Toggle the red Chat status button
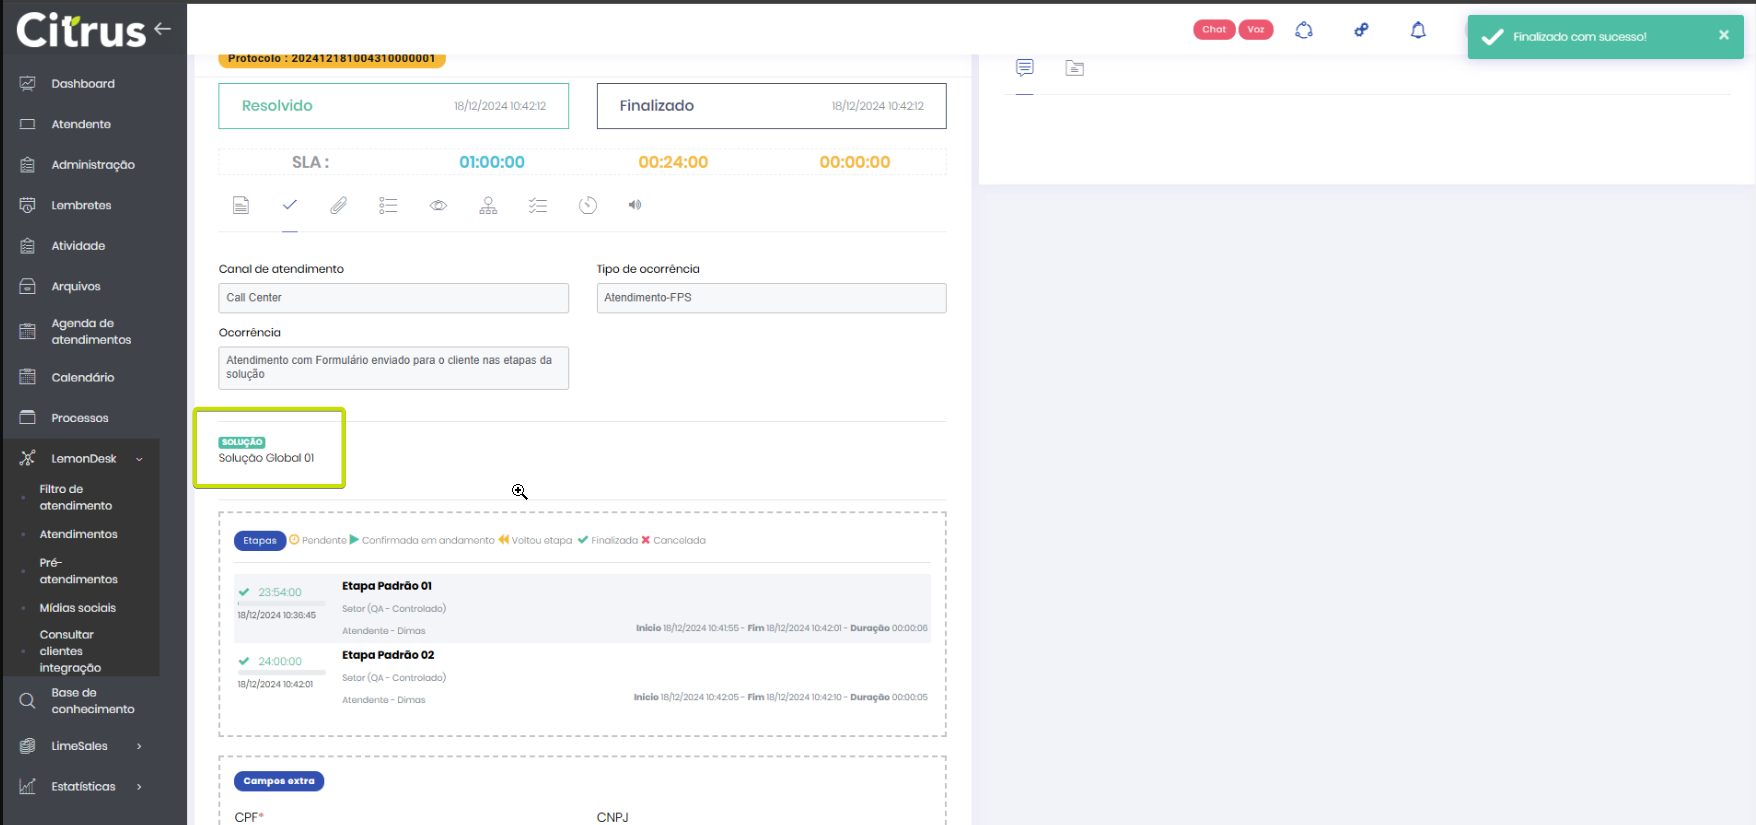The height and width of the screenshot is (825, 1756). (1214, 30)
